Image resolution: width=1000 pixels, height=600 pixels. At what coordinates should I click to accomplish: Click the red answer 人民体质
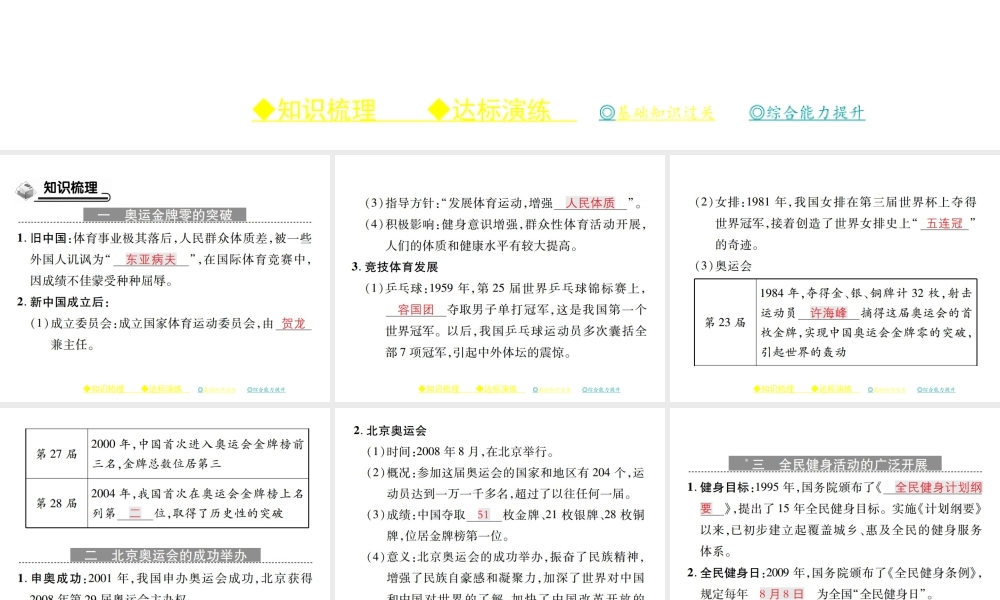click(591, 203)
